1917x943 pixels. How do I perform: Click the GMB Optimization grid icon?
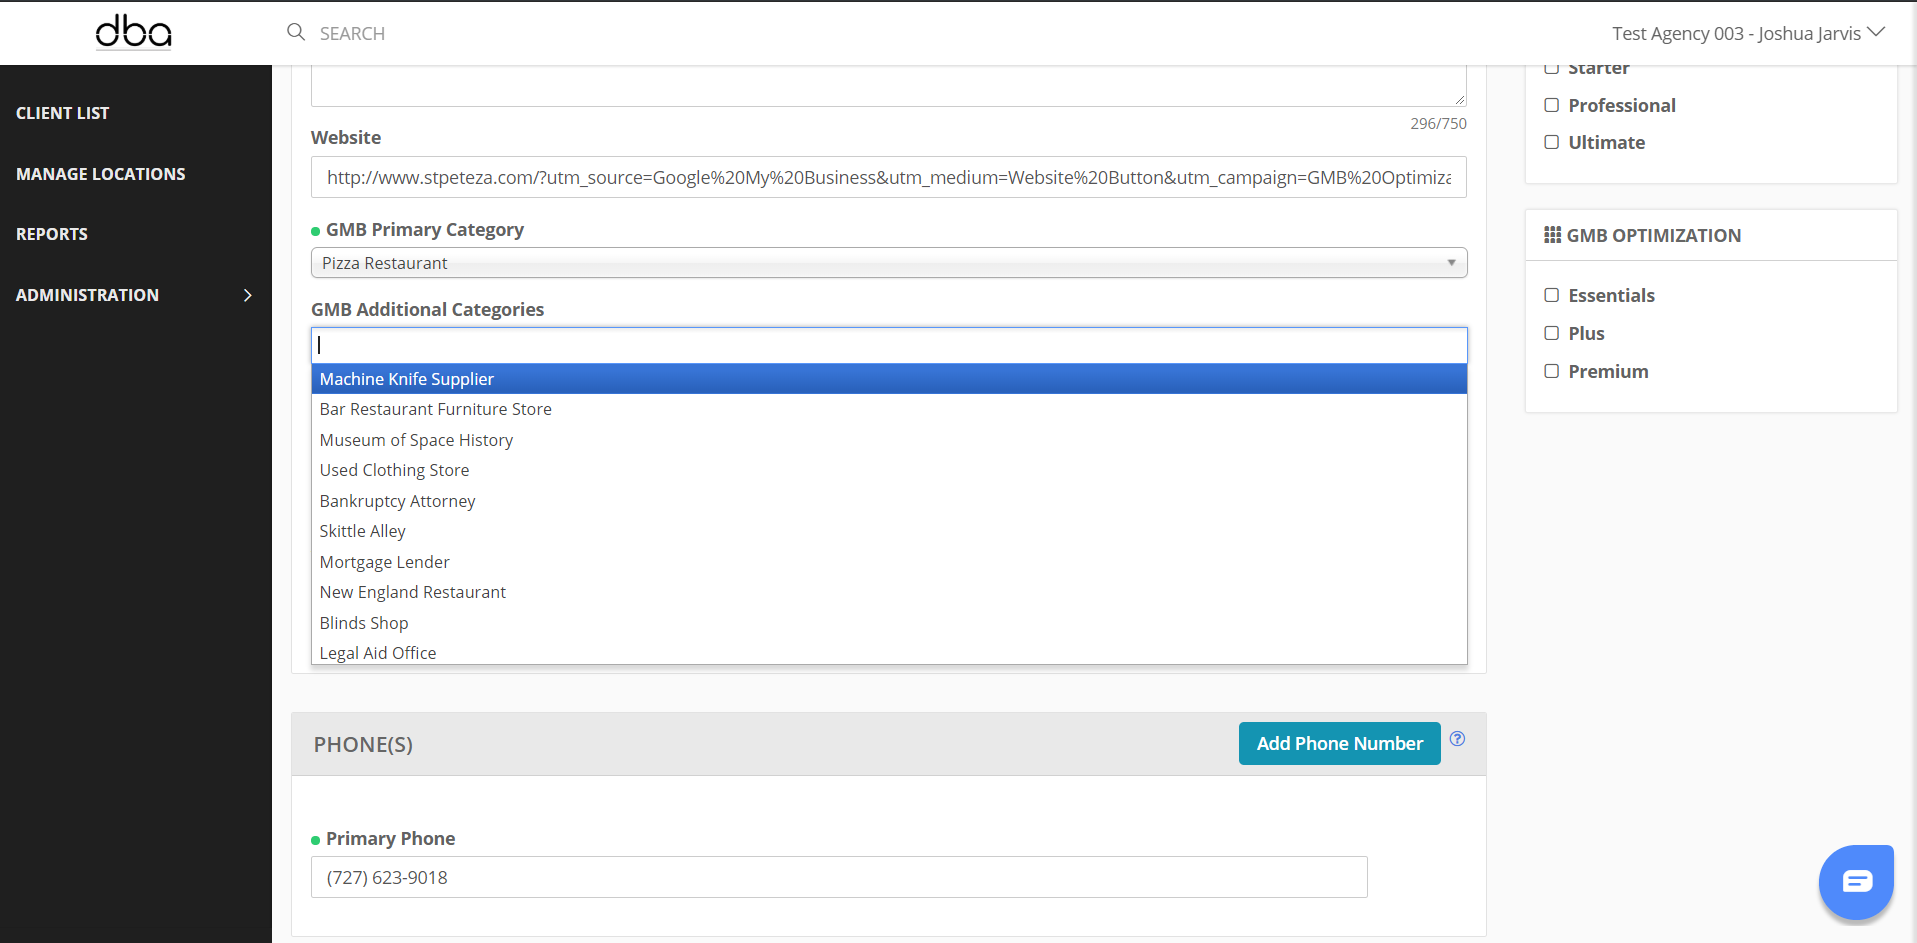[1552, 235]
